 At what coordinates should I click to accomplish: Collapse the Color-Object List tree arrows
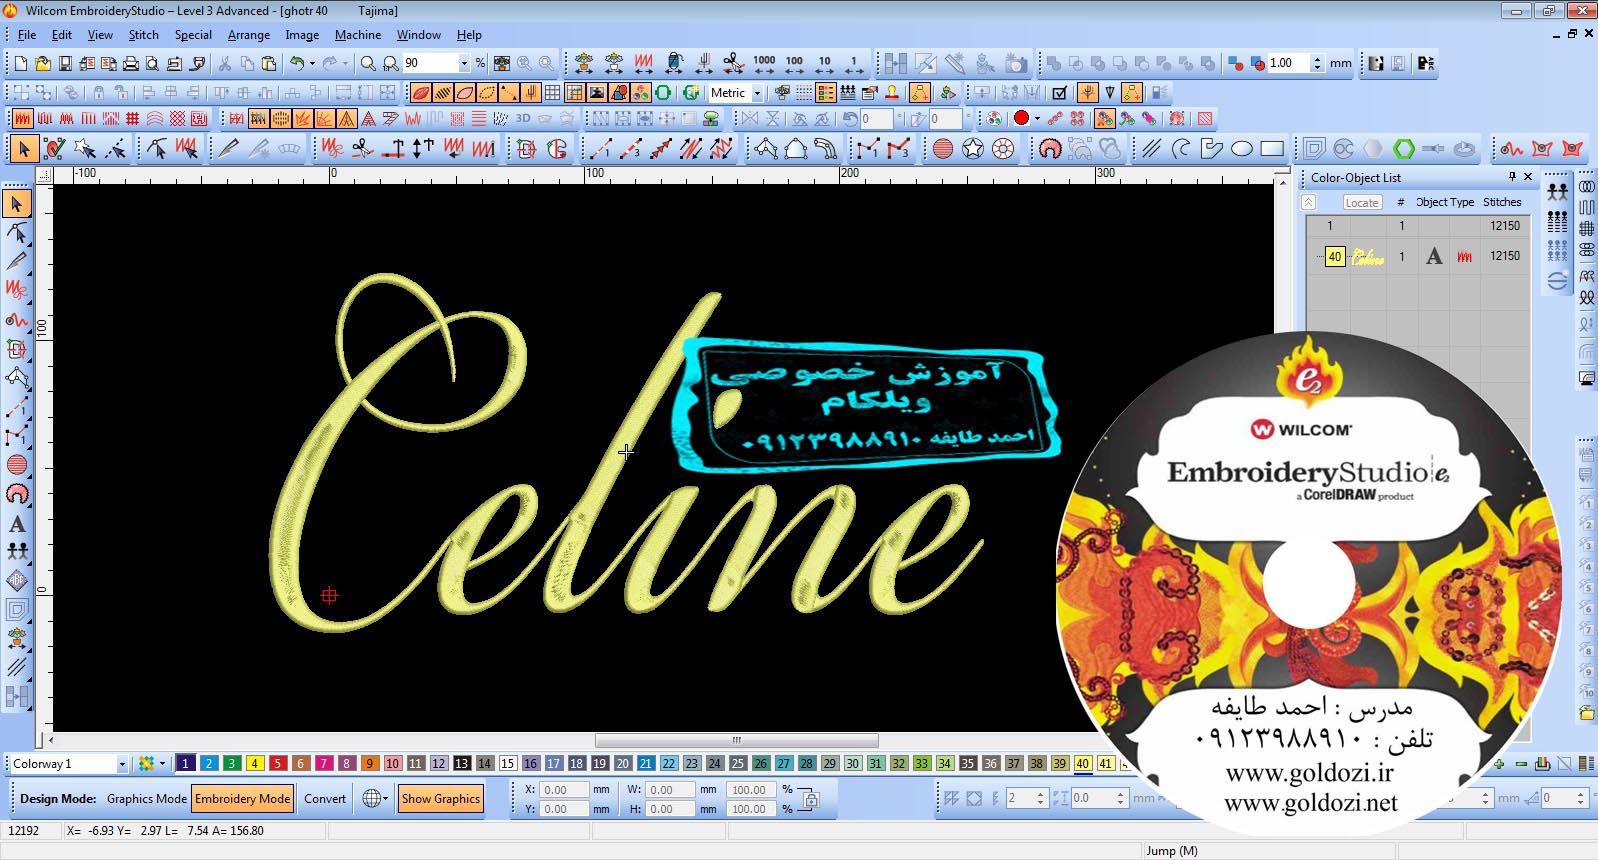point(1309,202)
